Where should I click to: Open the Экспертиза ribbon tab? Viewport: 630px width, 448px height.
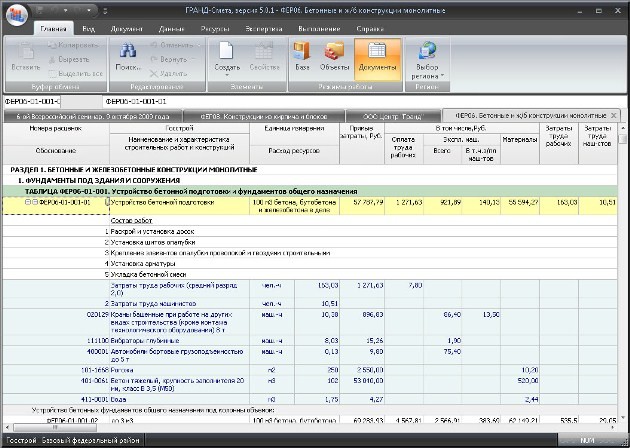264,29
